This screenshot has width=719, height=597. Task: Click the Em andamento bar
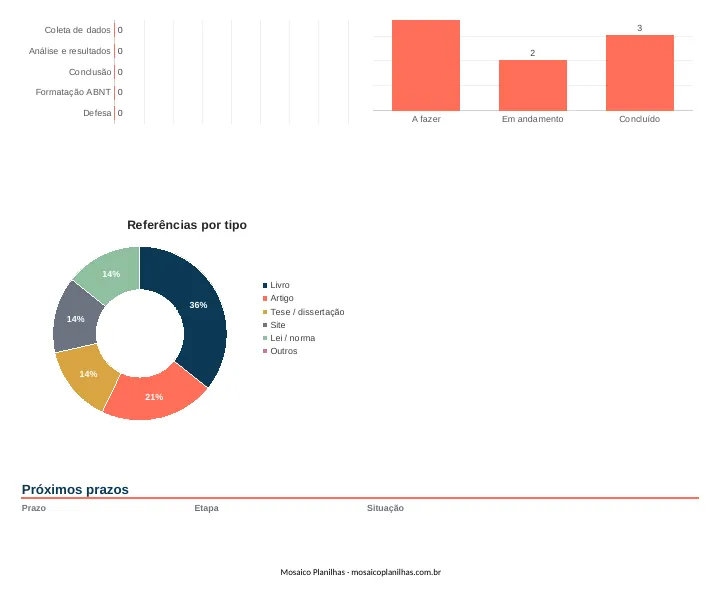click(x=533, y=85)
